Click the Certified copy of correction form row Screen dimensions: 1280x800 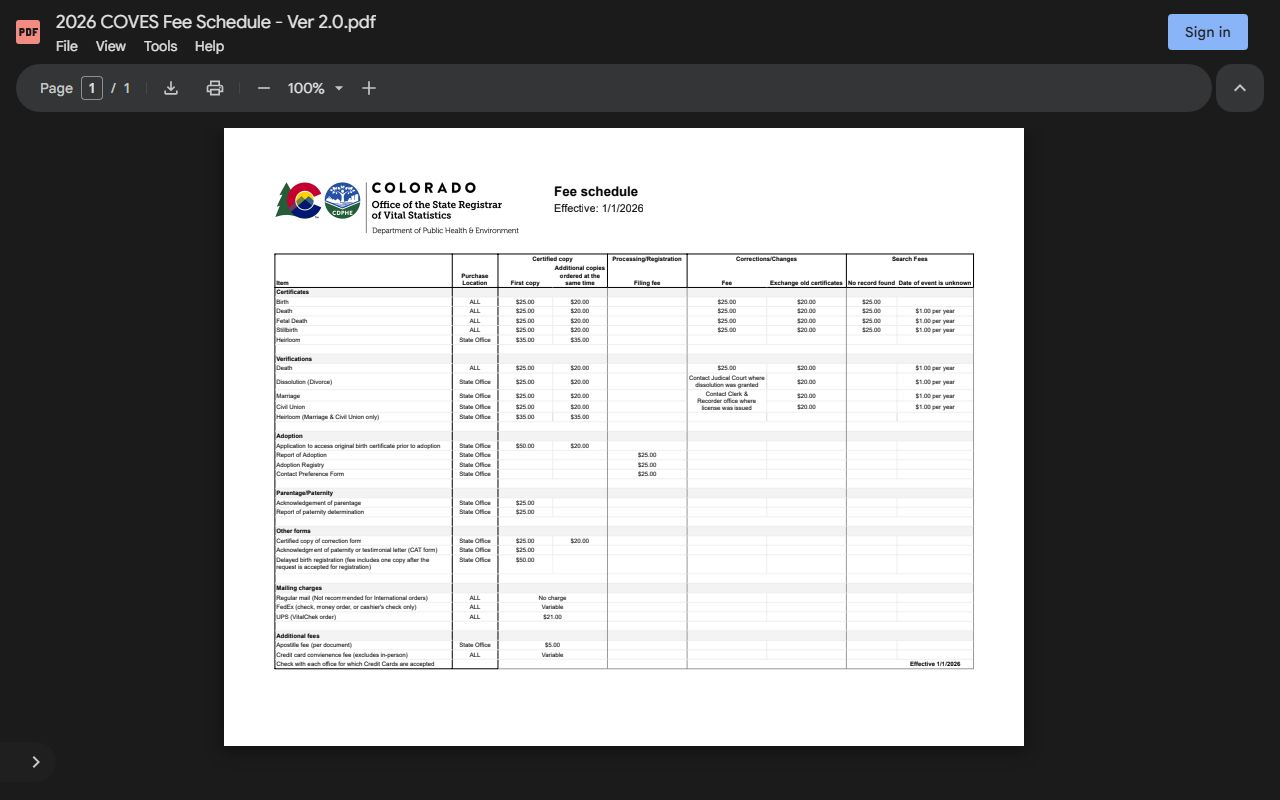tap(318, 541)
